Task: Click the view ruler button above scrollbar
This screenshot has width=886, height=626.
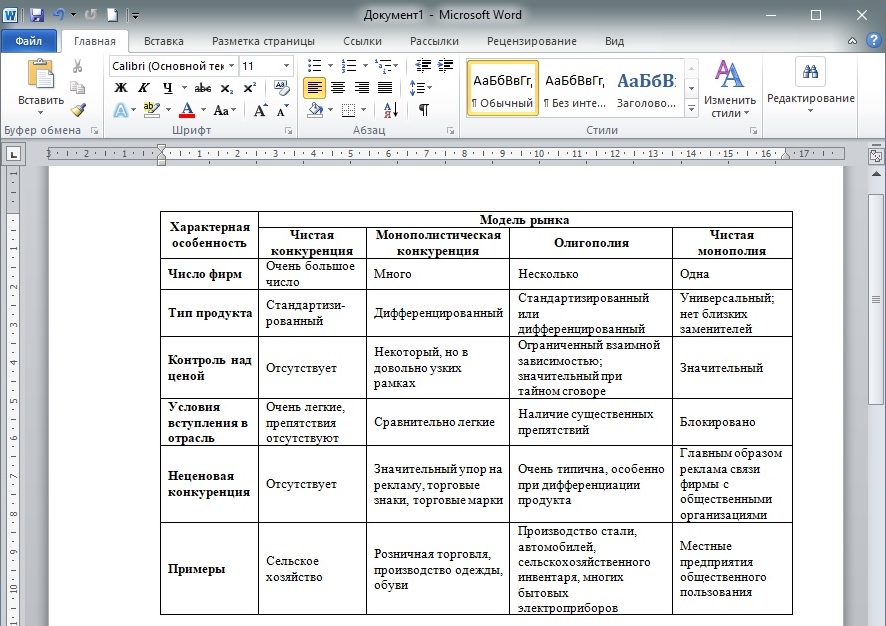Action: coord(876,155)
